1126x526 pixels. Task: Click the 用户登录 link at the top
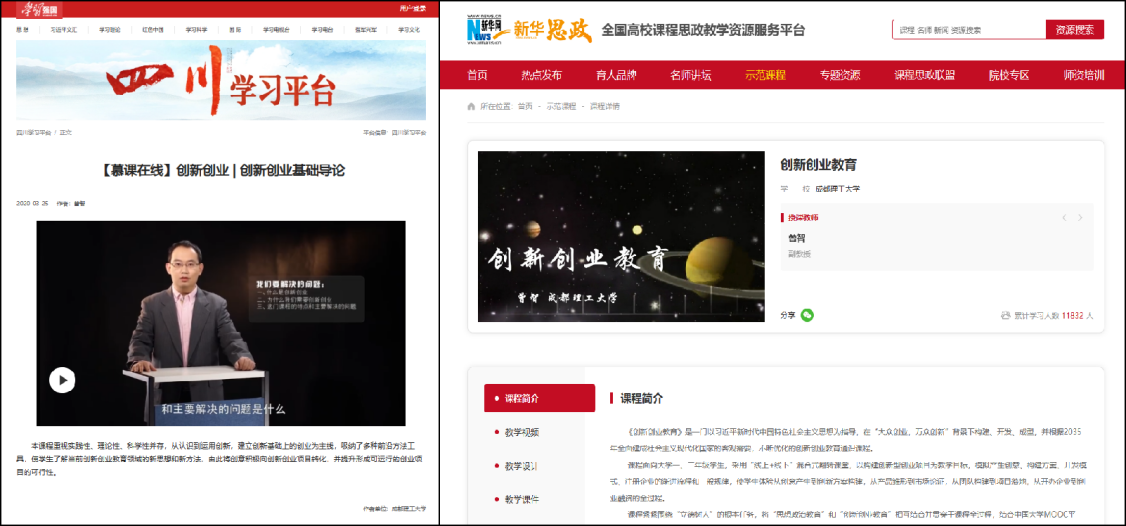[x=412, y=9]
